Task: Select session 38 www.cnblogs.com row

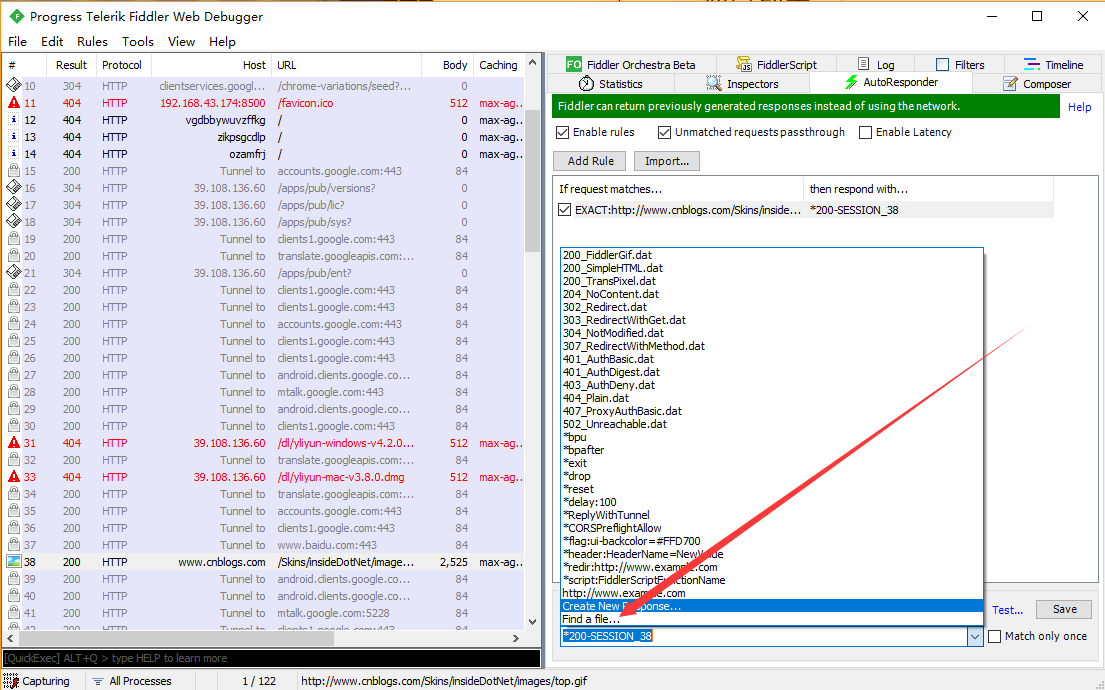Action: click(264, 562)
